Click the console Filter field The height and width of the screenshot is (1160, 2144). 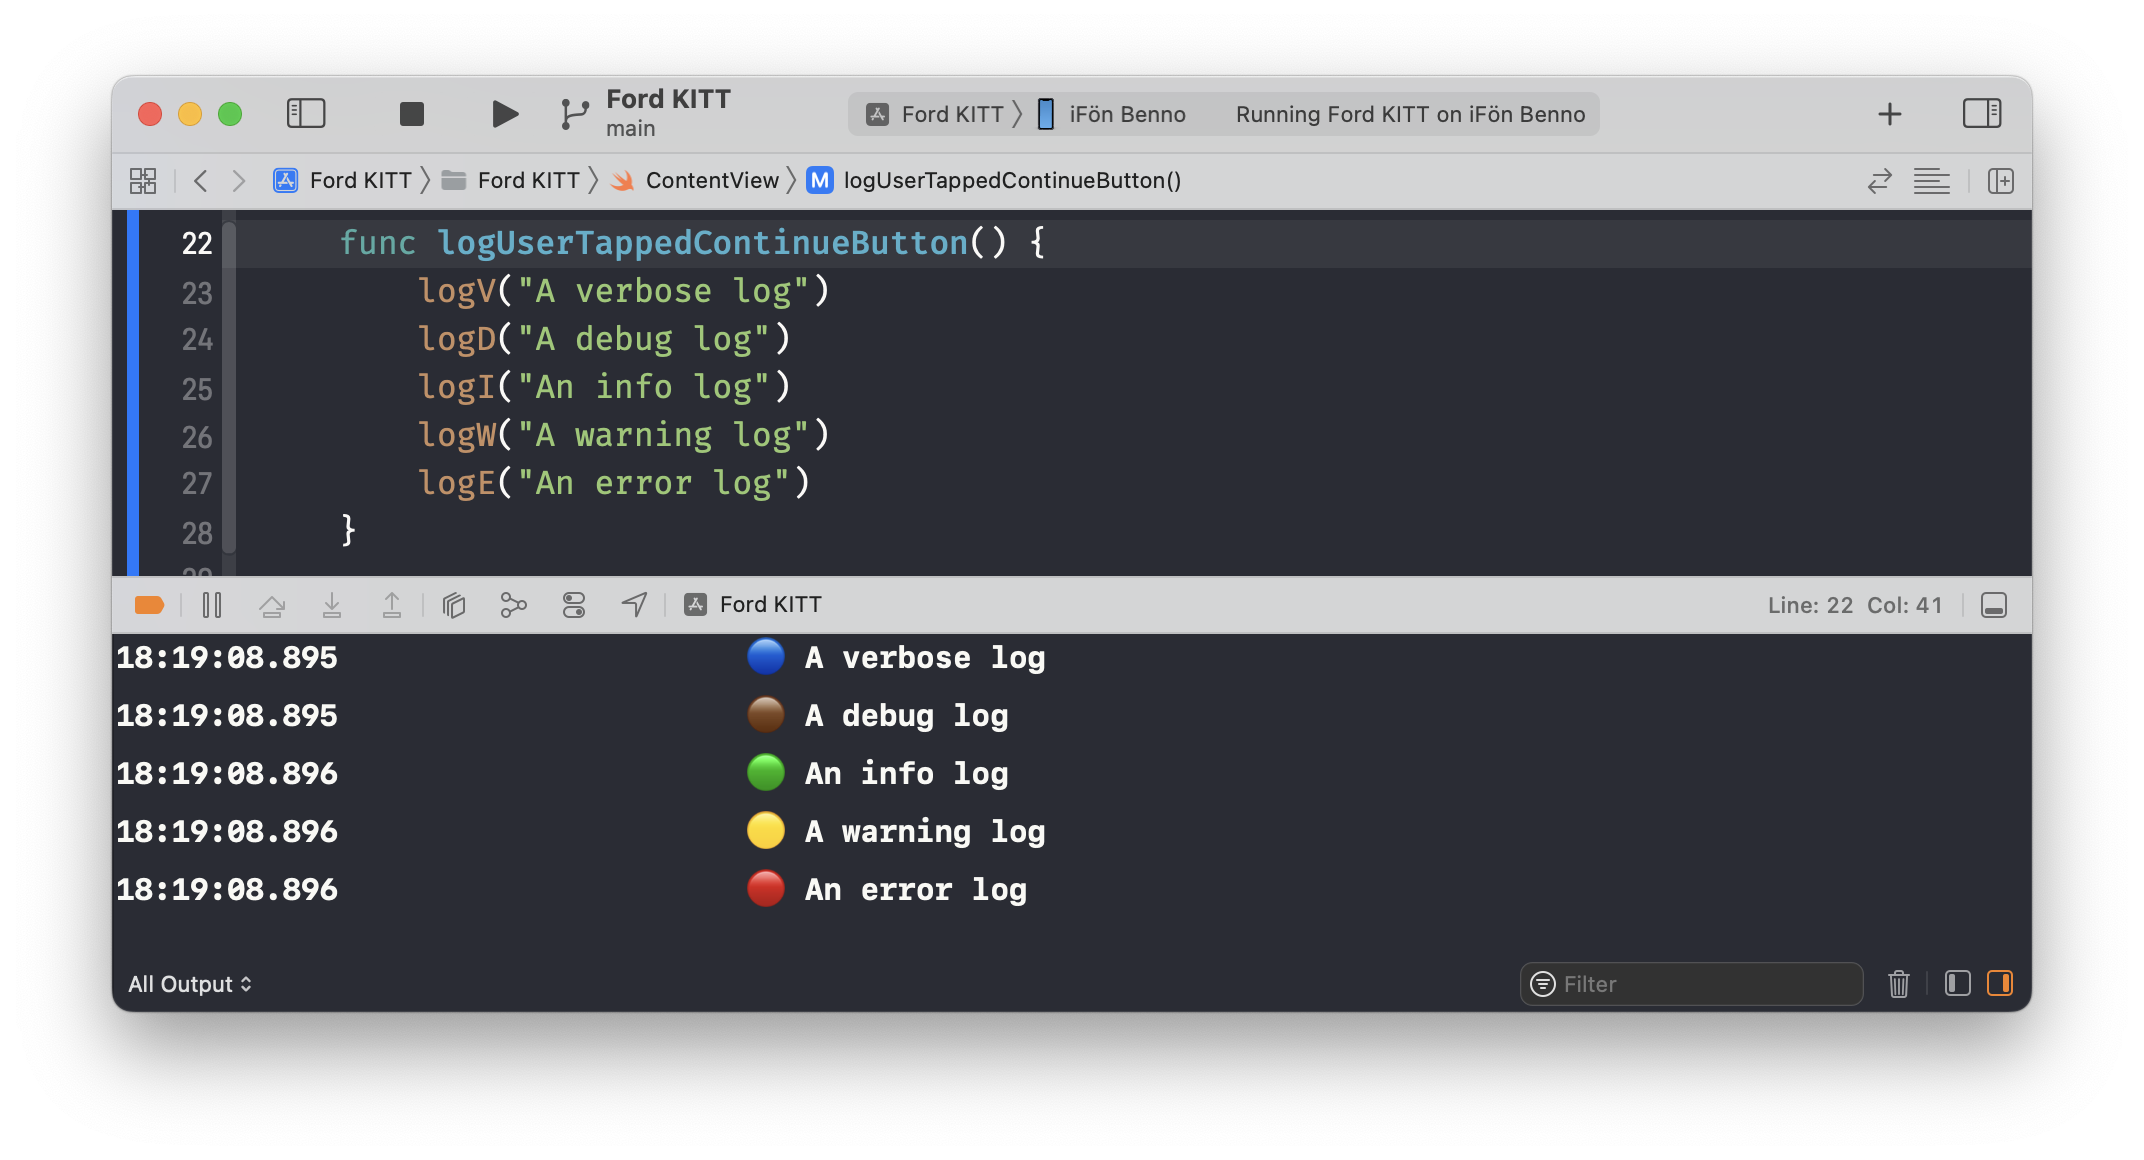1692,984
